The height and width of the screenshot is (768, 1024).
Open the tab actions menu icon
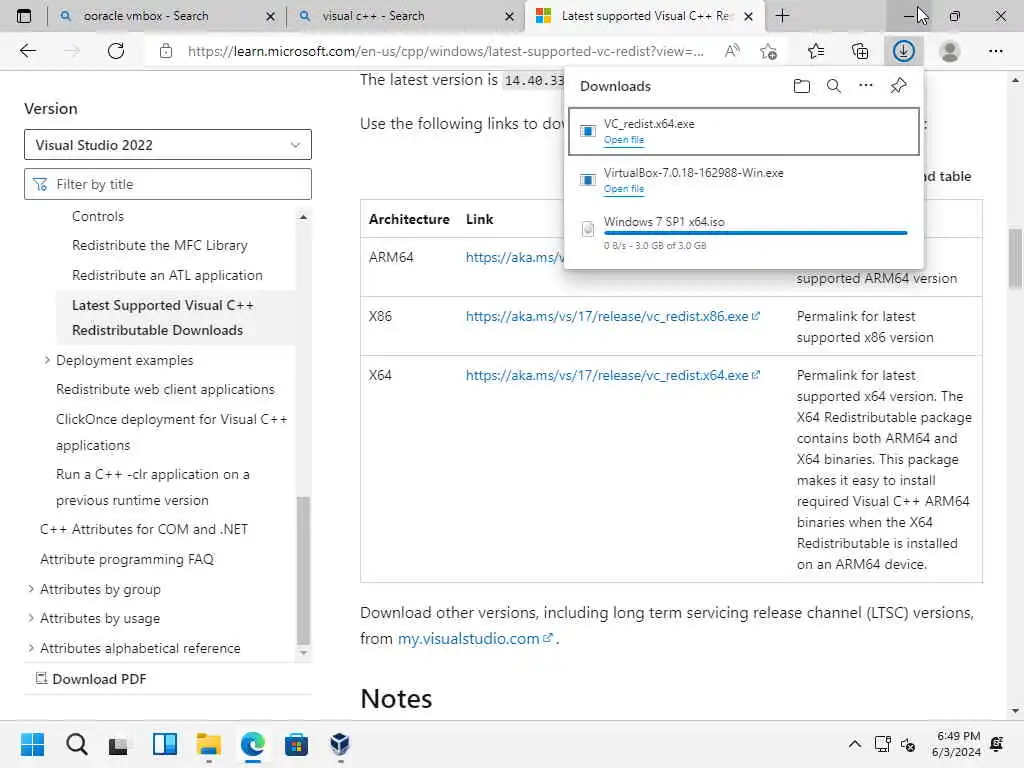tap(24, 16)
